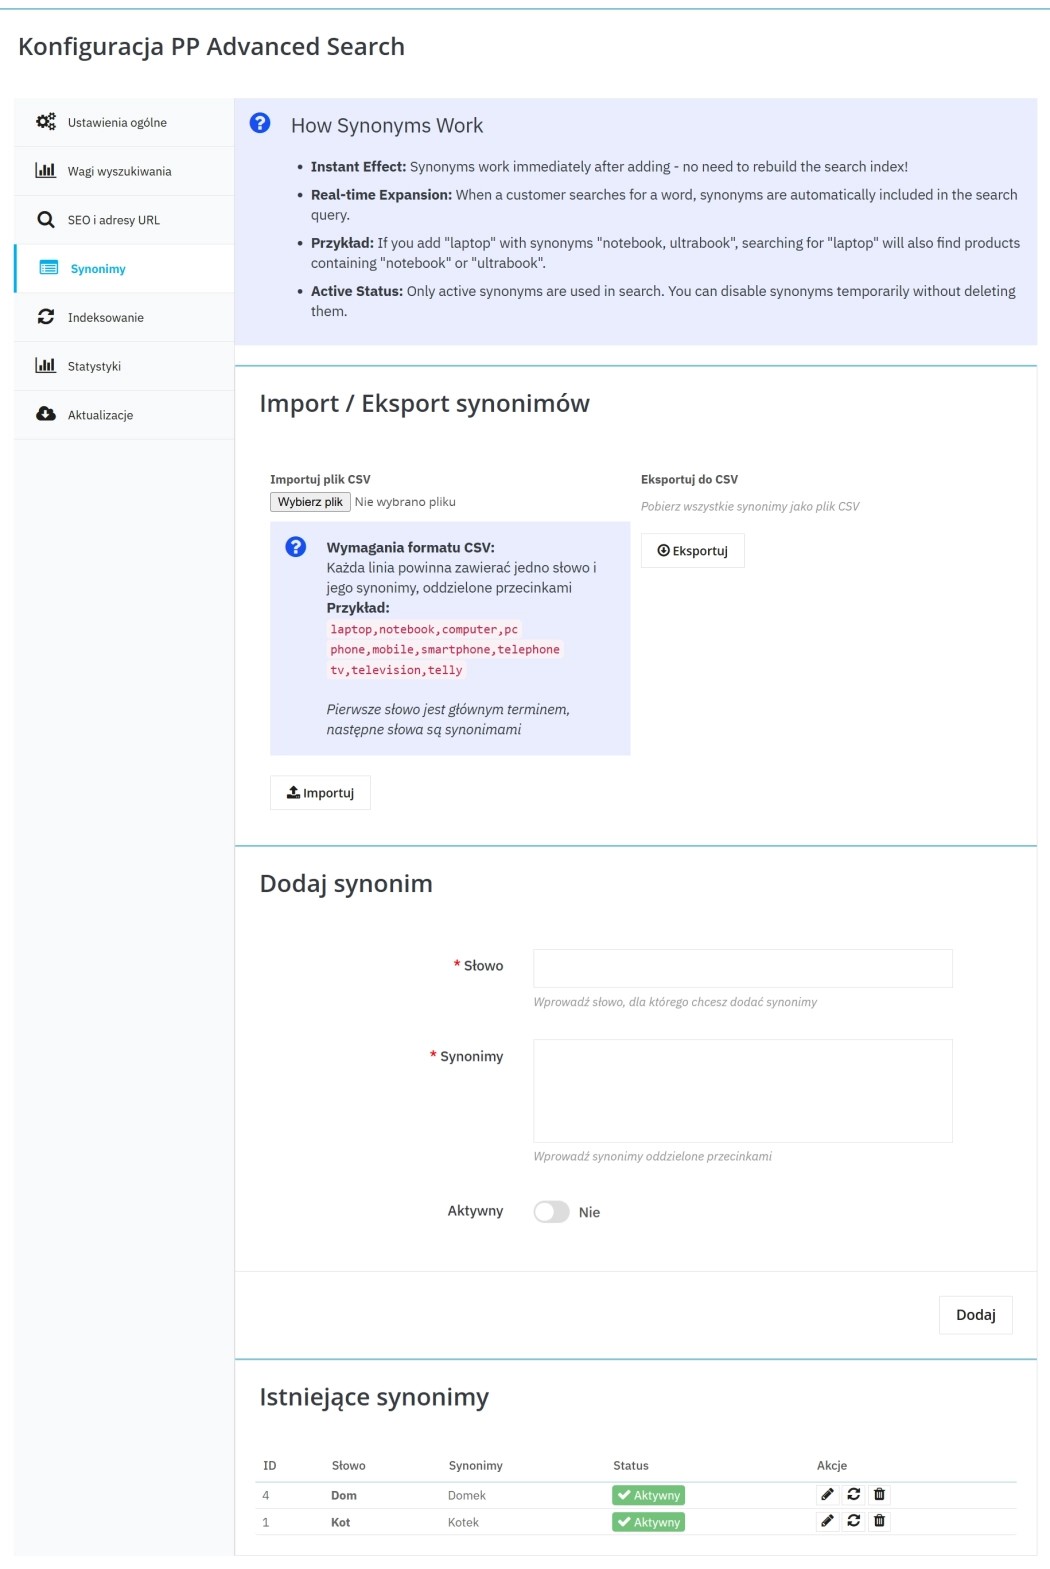Open the Aktualizacje tab

[124, 415]
